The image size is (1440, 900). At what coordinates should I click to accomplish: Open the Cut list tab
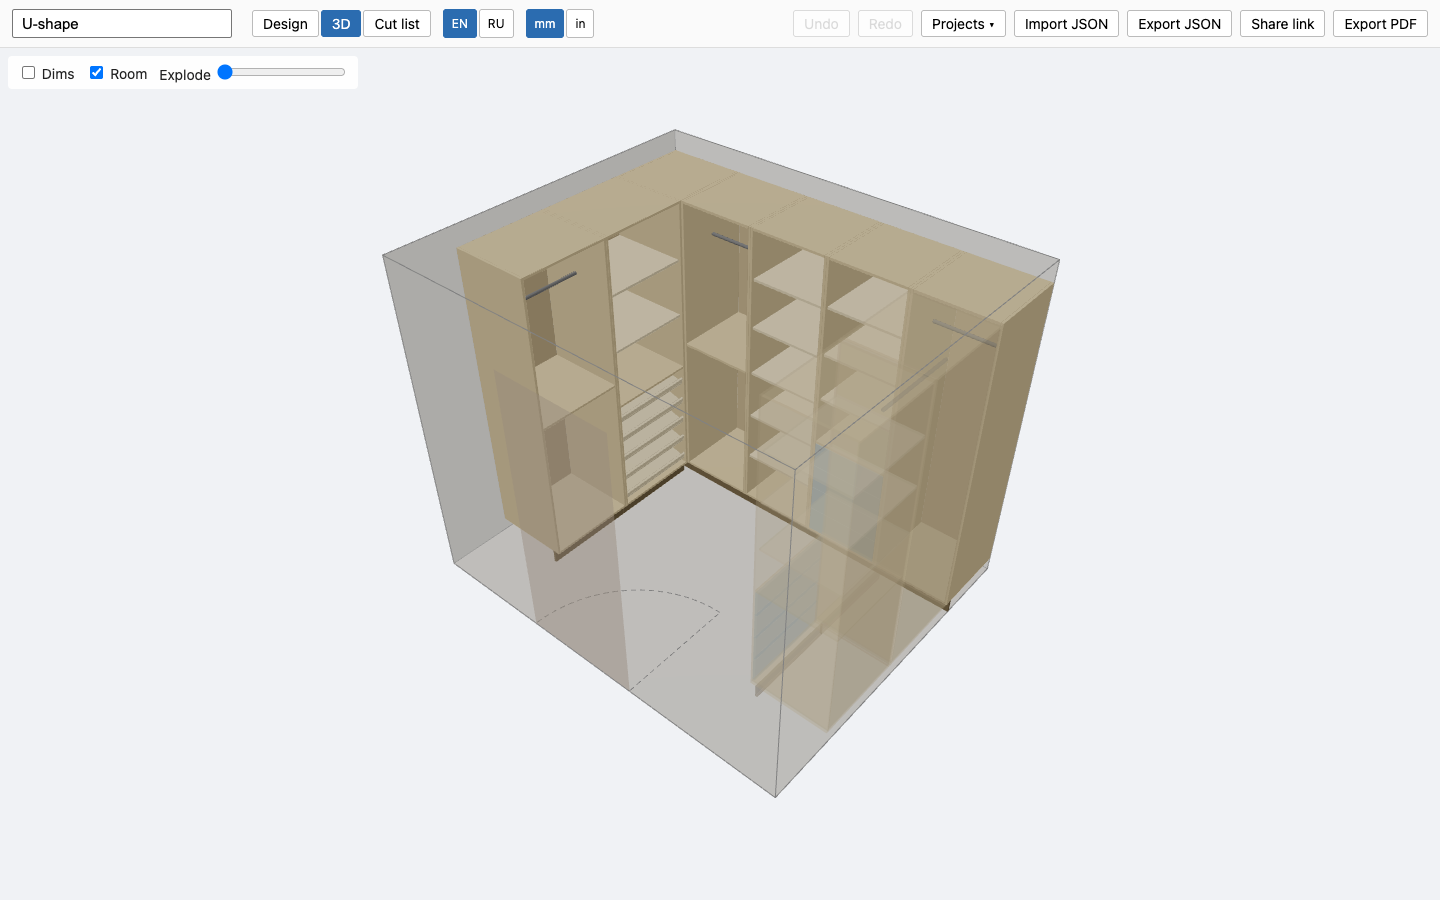397,24
